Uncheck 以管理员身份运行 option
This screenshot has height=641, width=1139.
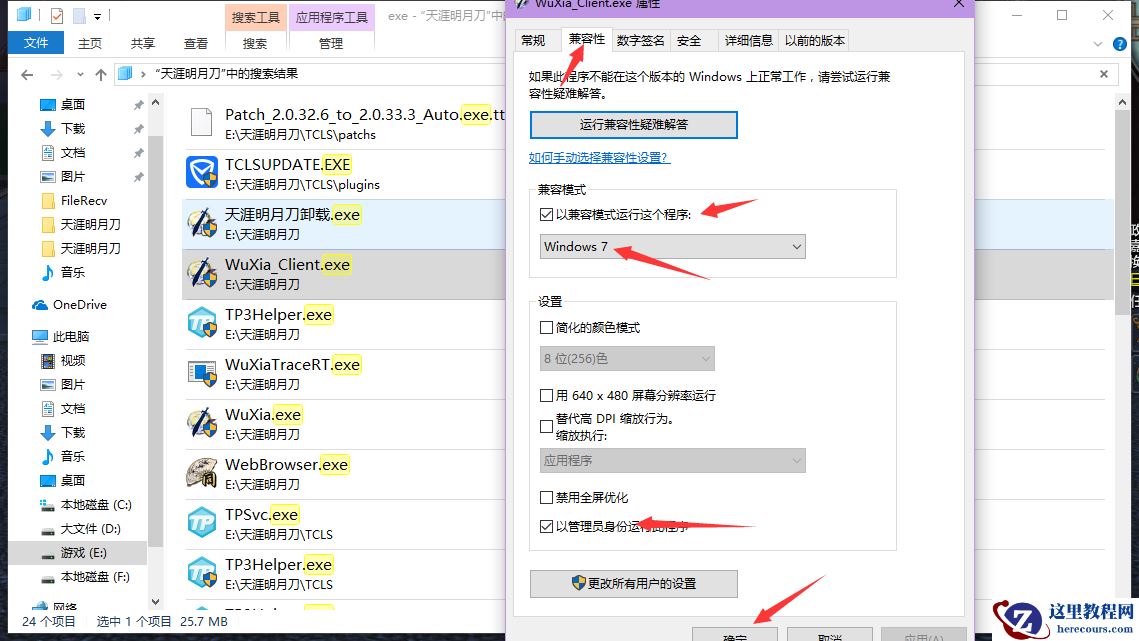point(546,524)
